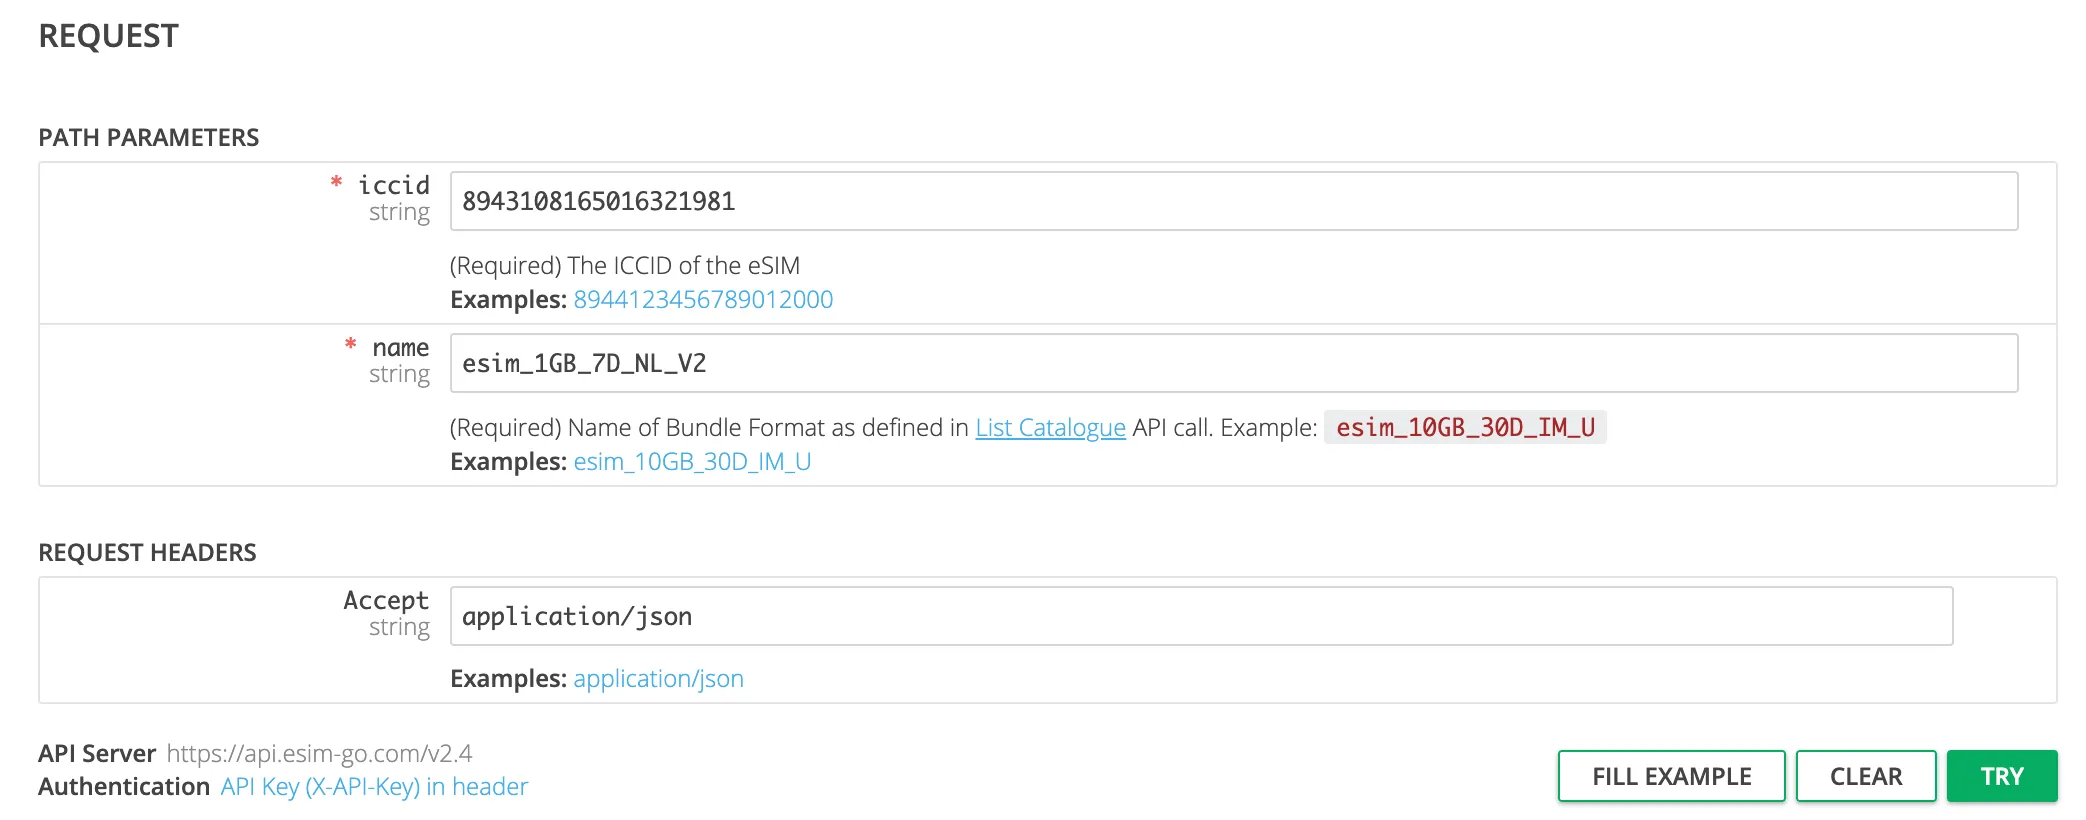Click the REQUEST page title
This screenshot has width=2086, height=820.
(108, 36)
